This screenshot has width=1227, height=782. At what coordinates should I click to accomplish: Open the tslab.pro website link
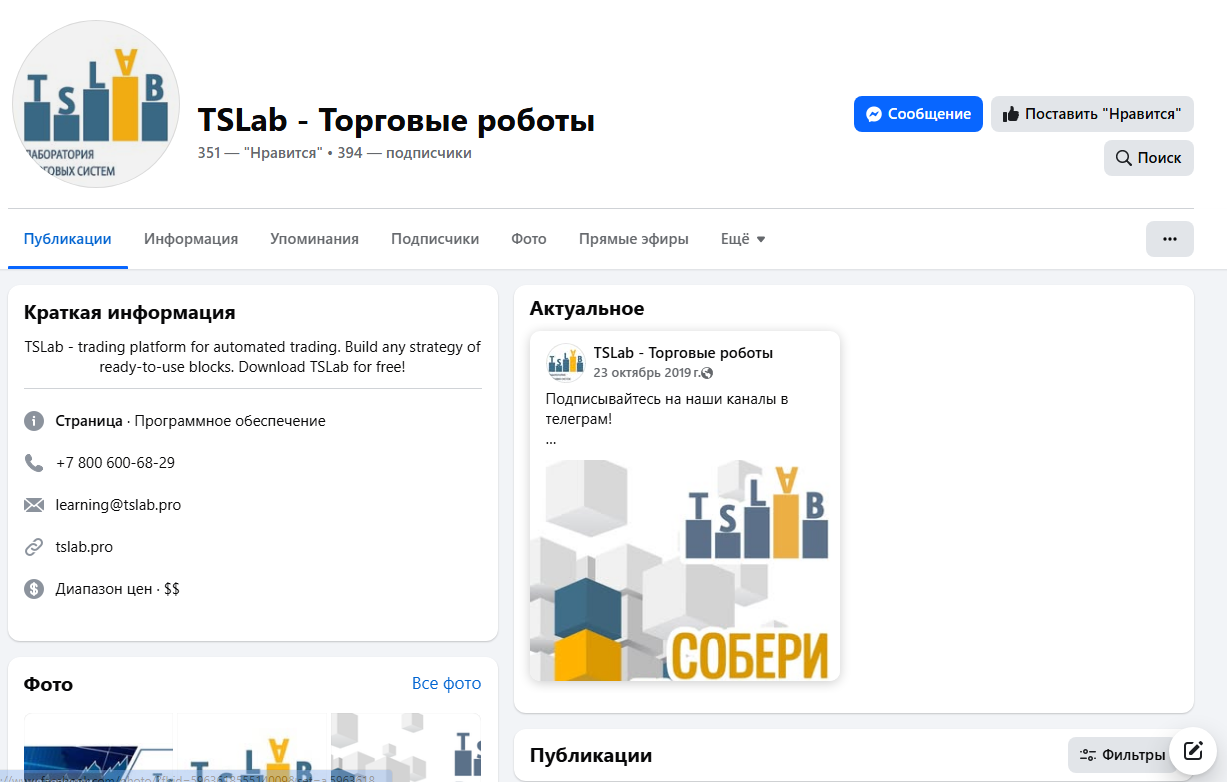(84, 547)
